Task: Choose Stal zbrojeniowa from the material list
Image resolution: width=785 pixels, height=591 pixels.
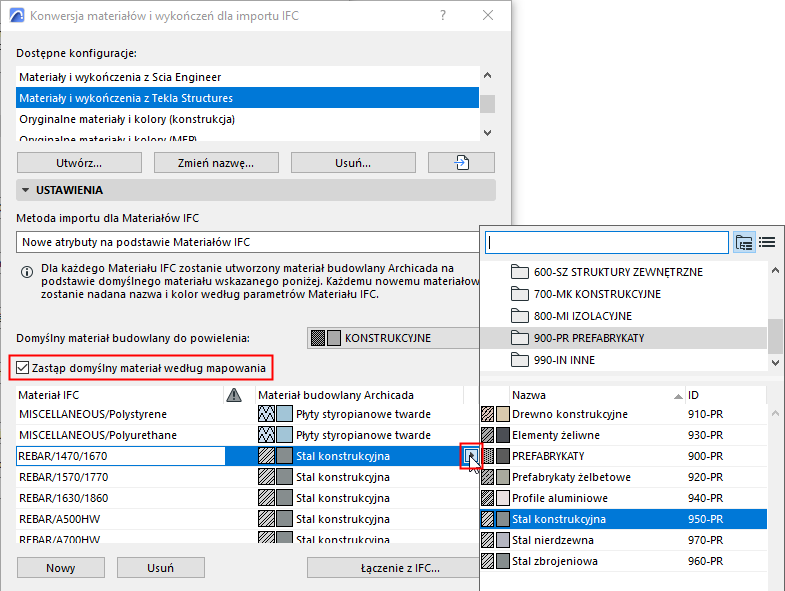Action: (624, 561)
